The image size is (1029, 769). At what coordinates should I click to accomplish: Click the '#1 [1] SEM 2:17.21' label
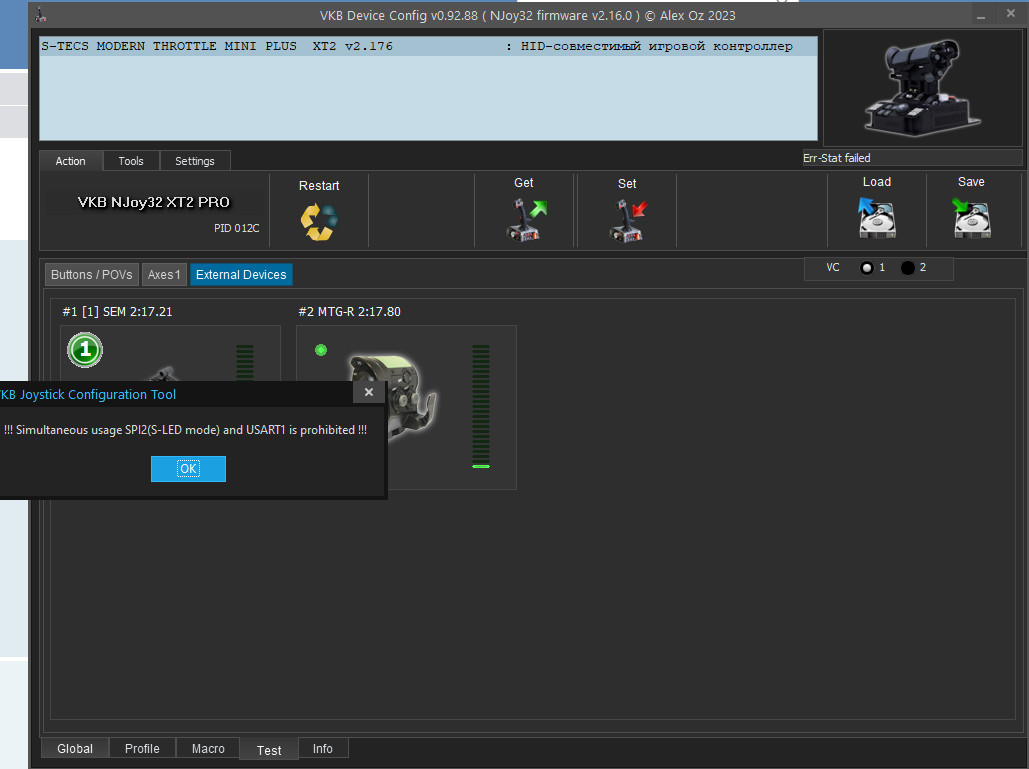pos(117,312)
